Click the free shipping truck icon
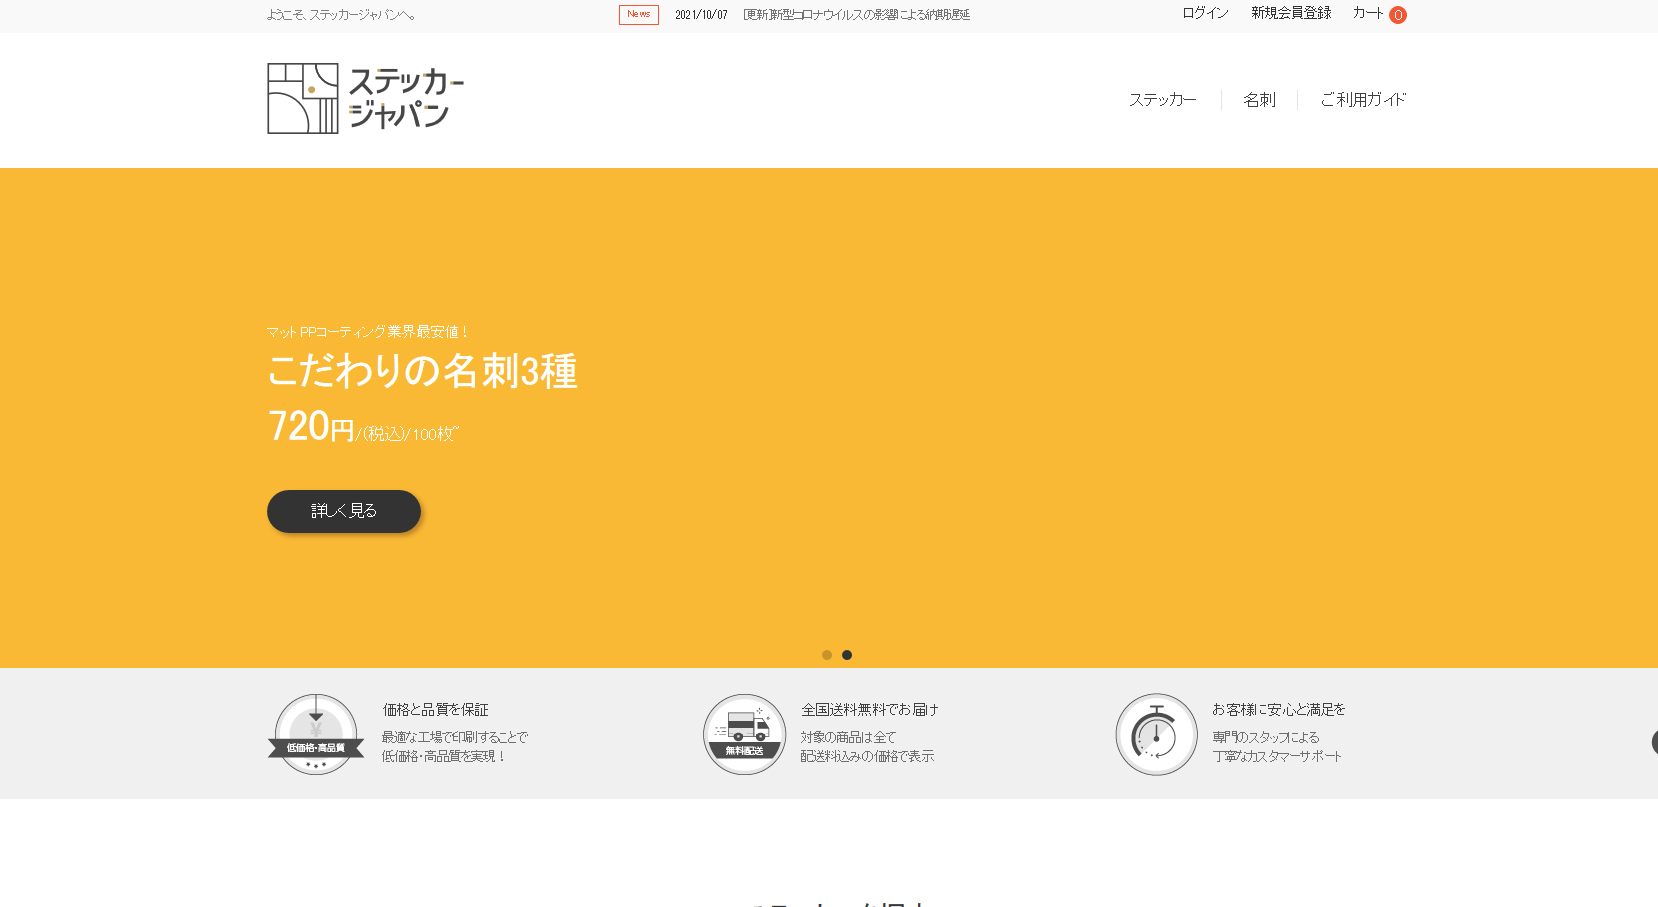 pos(744,735)
